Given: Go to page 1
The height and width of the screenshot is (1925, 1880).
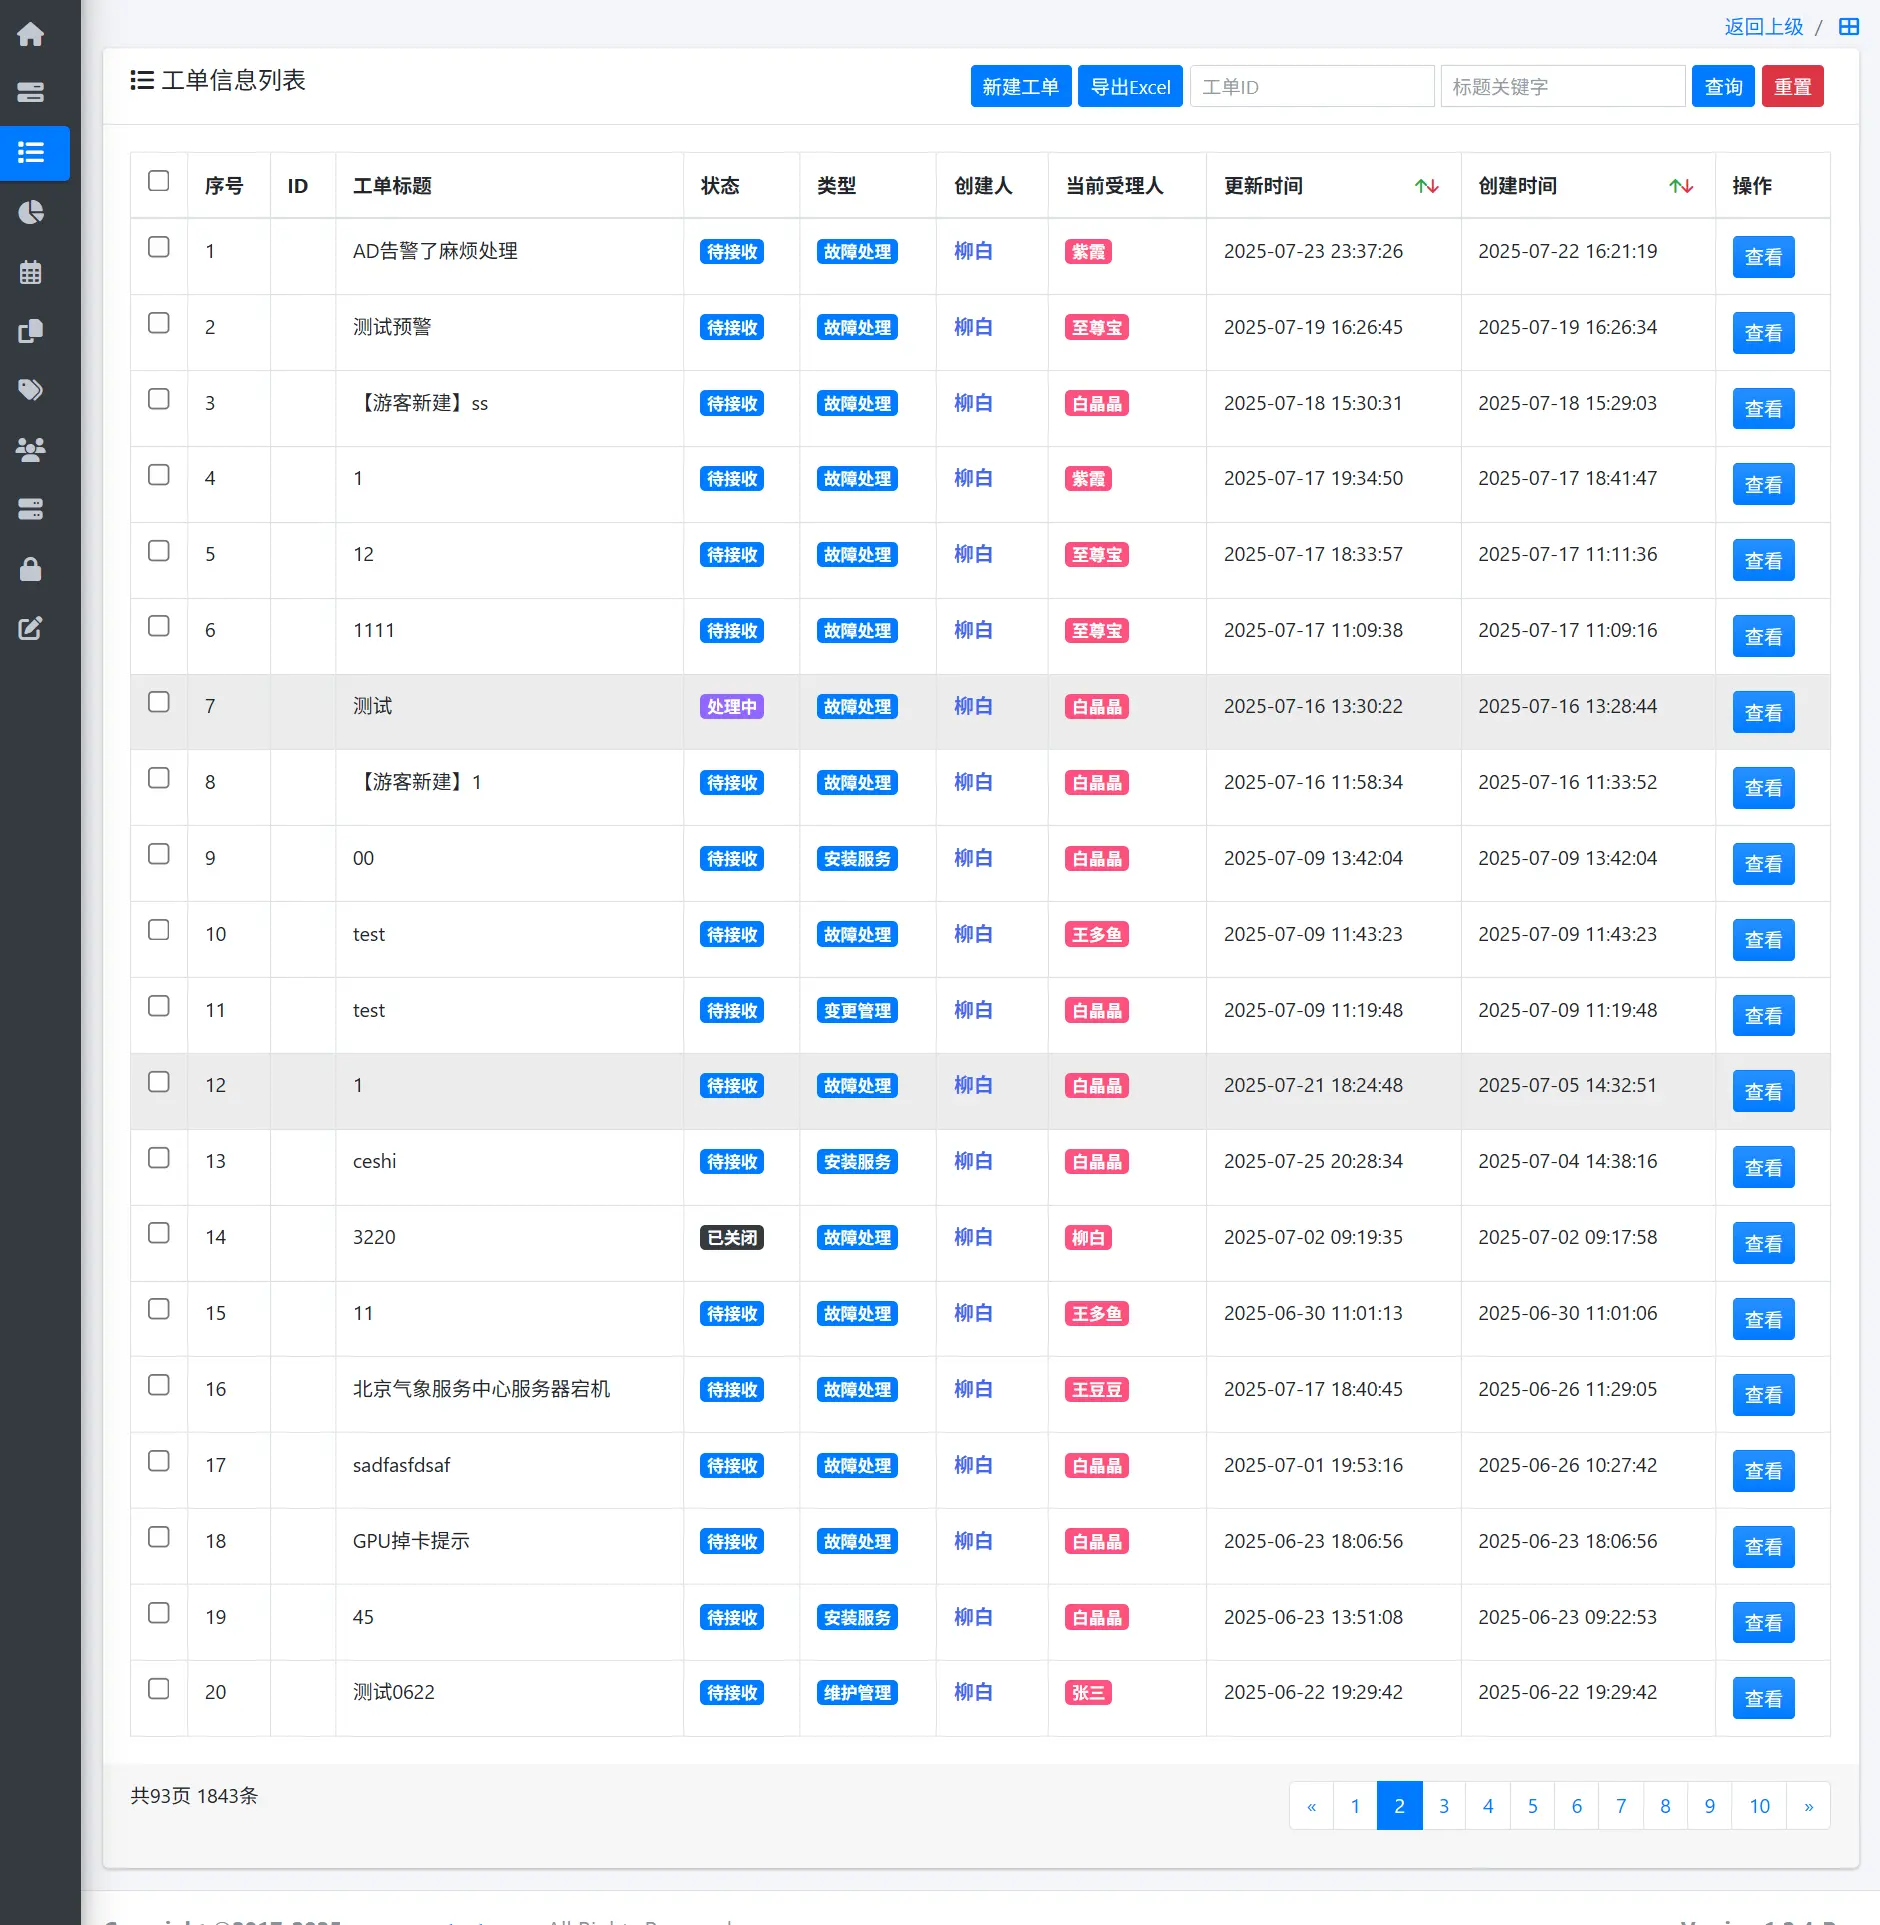Looking at the screenshot, I should pyautogui.click(x=1355, y=1806).
